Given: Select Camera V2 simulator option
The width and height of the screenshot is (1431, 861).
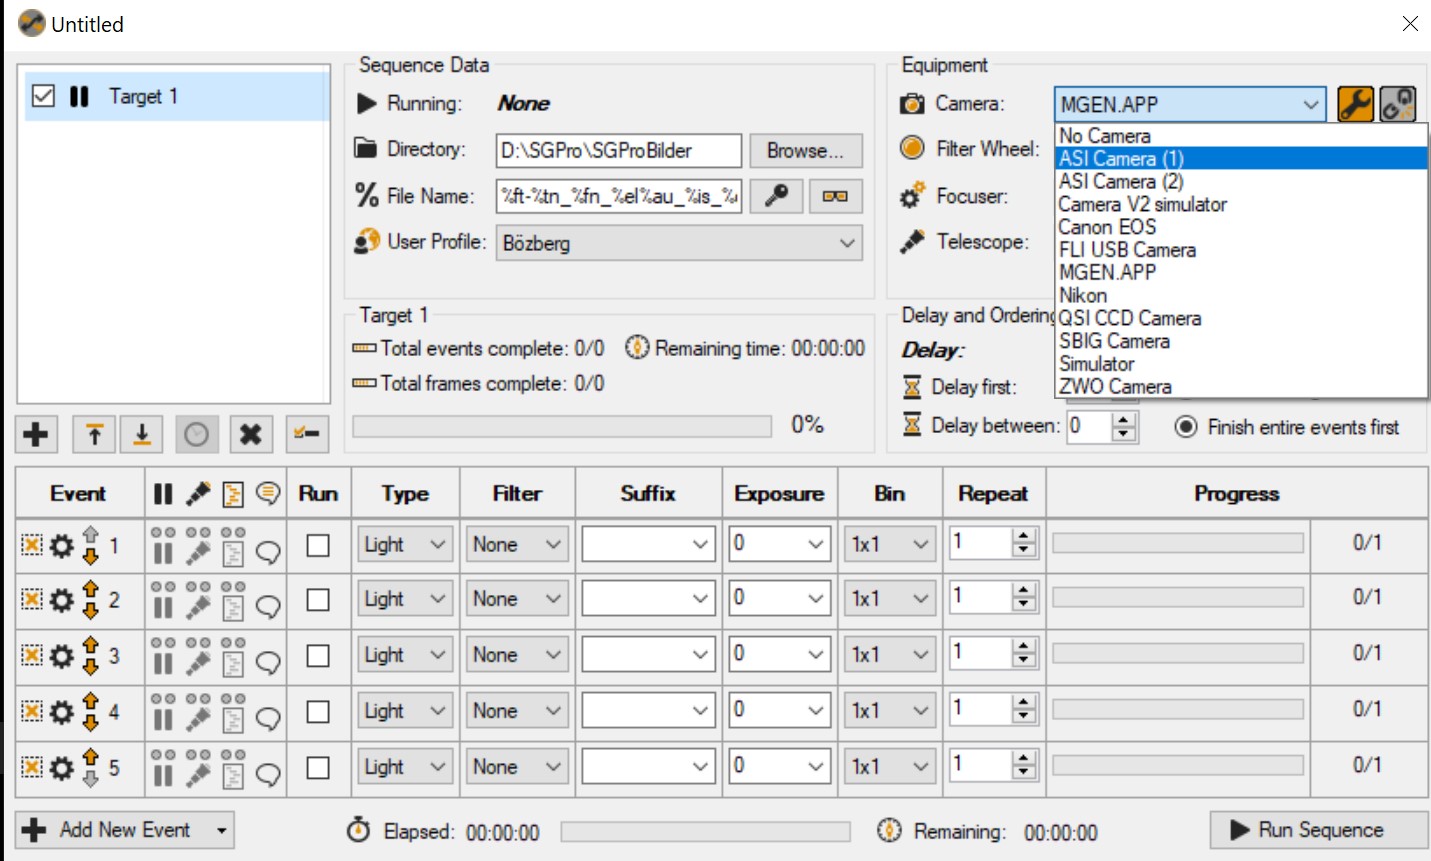Looking at the screenshot, I should coord(1241,204).
